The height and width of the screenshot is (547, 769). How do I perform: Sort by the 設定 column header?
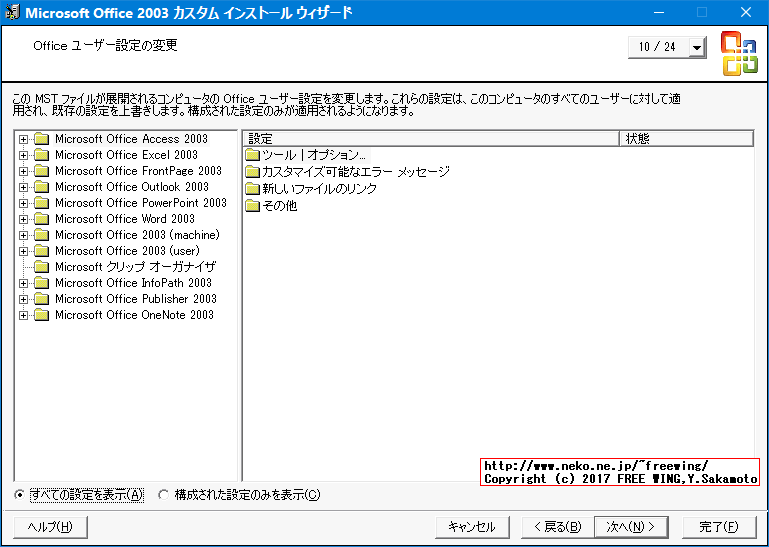pos(431,139)
